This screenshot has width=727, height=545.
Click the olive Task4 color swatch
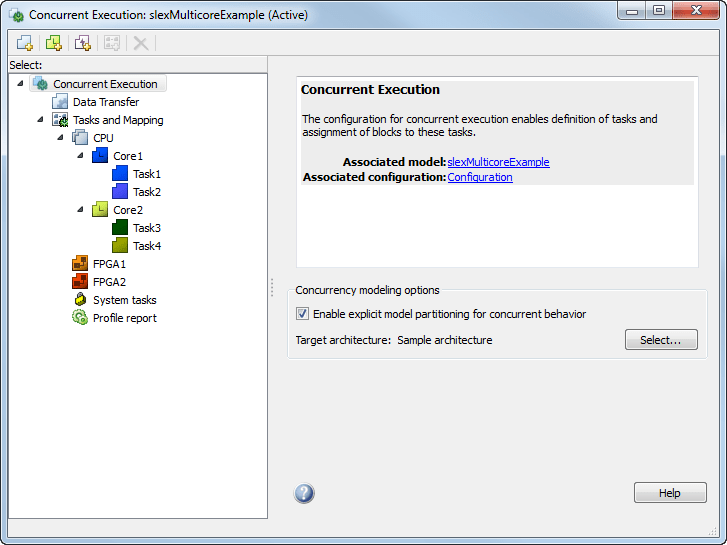[120, 245]
